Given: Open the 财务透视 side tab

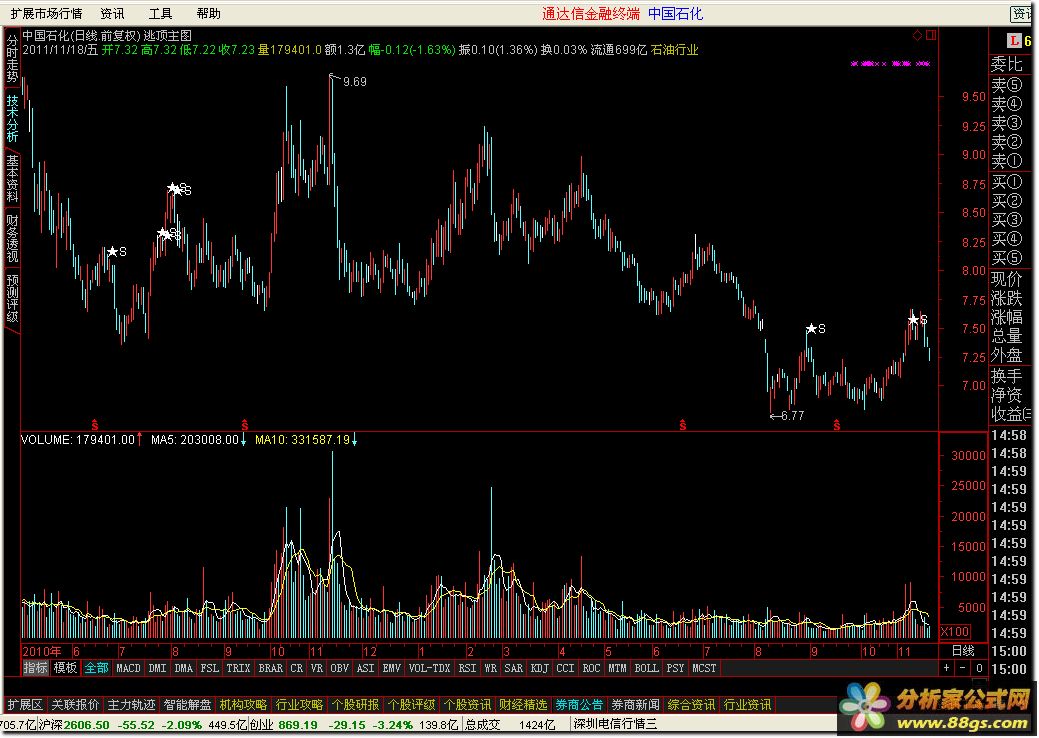Looking at the screenshot, I should click(x=13, y=237).
